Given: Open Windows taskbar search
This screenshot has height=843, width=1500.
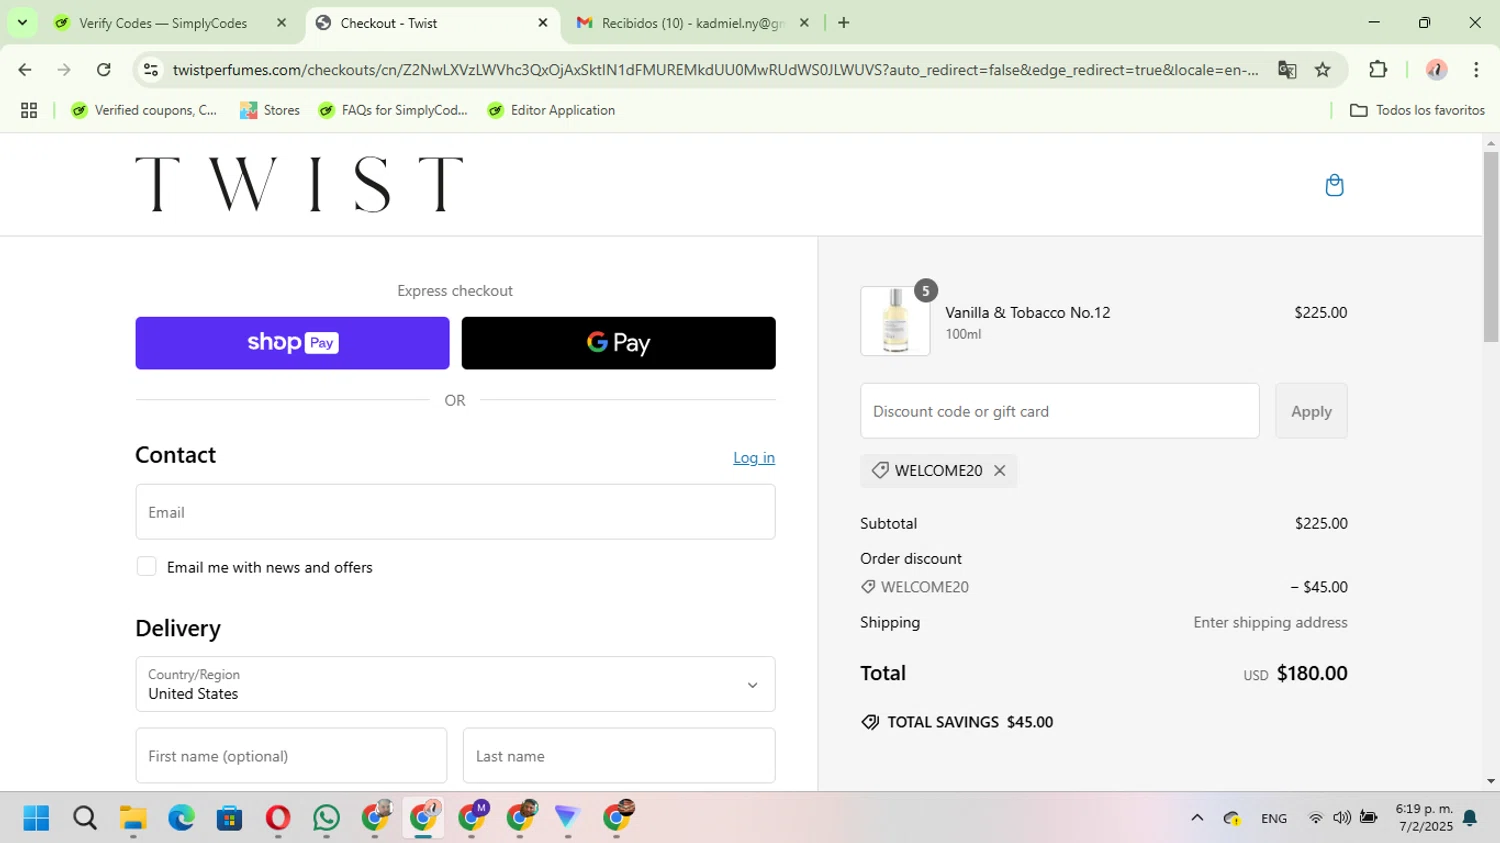Looking at the screenshot, I should pyautogui.click(x=85, y=819).
